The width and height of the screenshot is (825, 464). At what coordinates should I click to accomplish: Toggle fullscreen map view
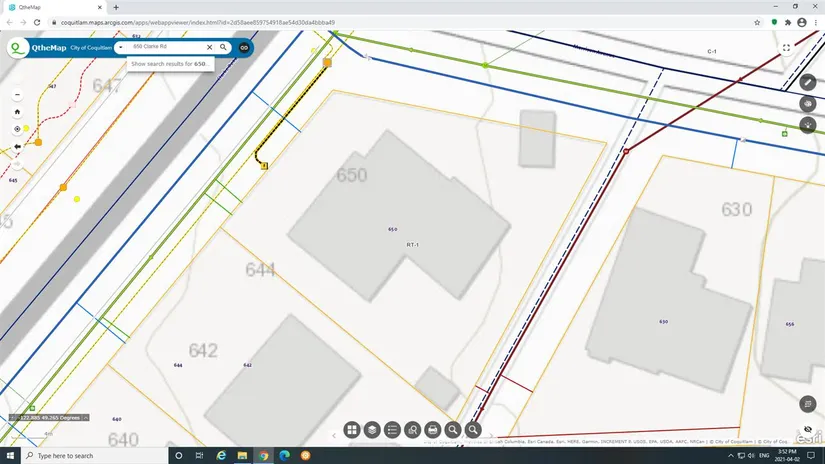tap(787, 47)
